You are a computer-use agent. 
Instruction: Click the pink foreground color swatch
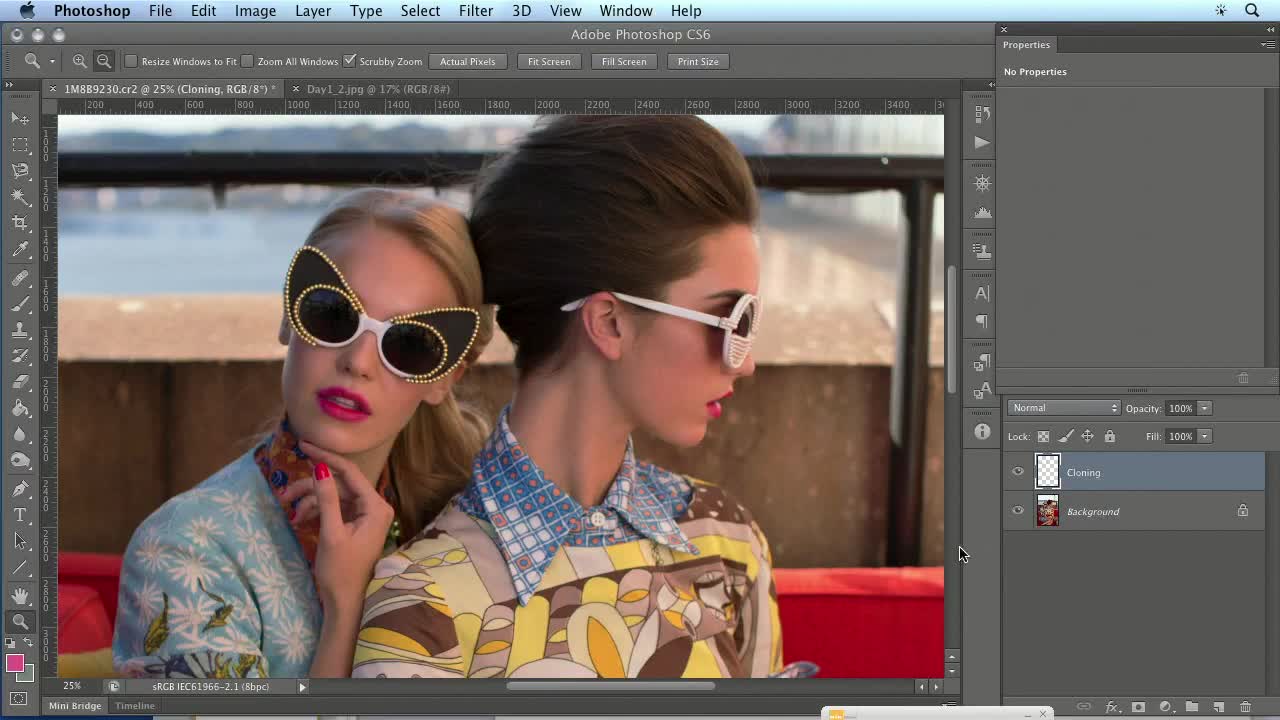point(15,664)
